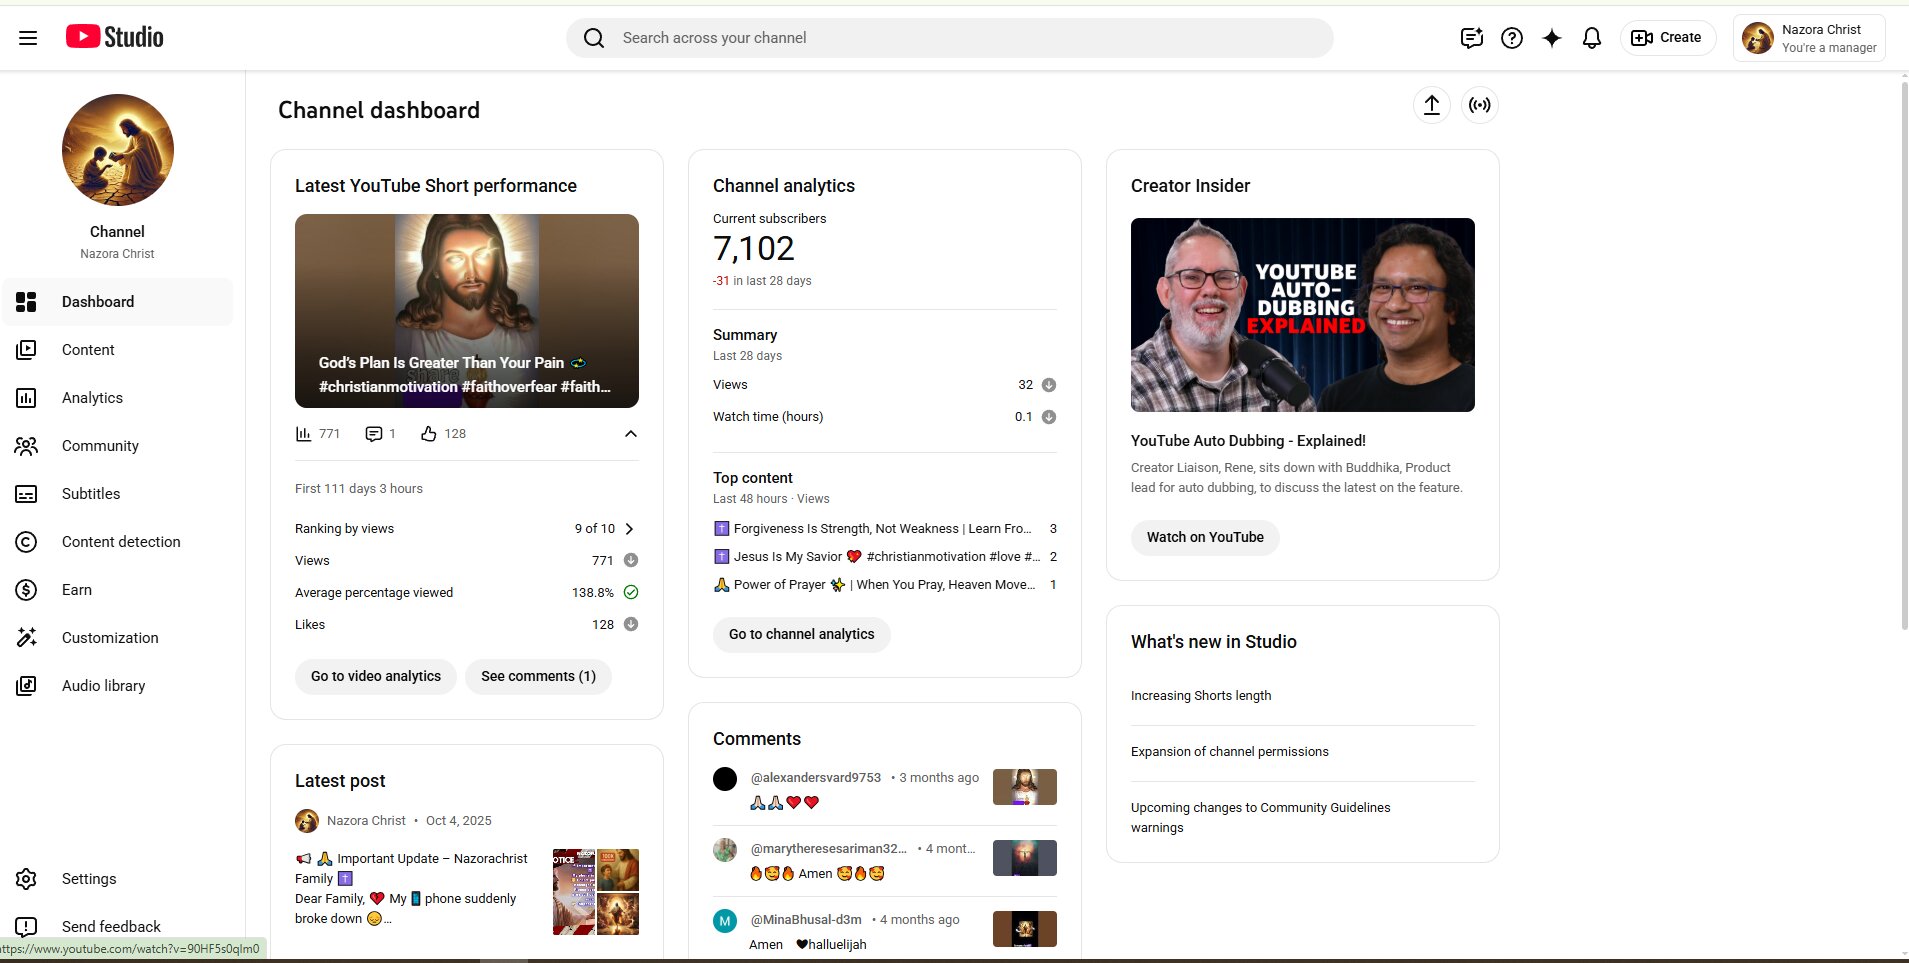Switch to the Analytics section
This screenshot has height=963, width=1909.
(92, 397)
